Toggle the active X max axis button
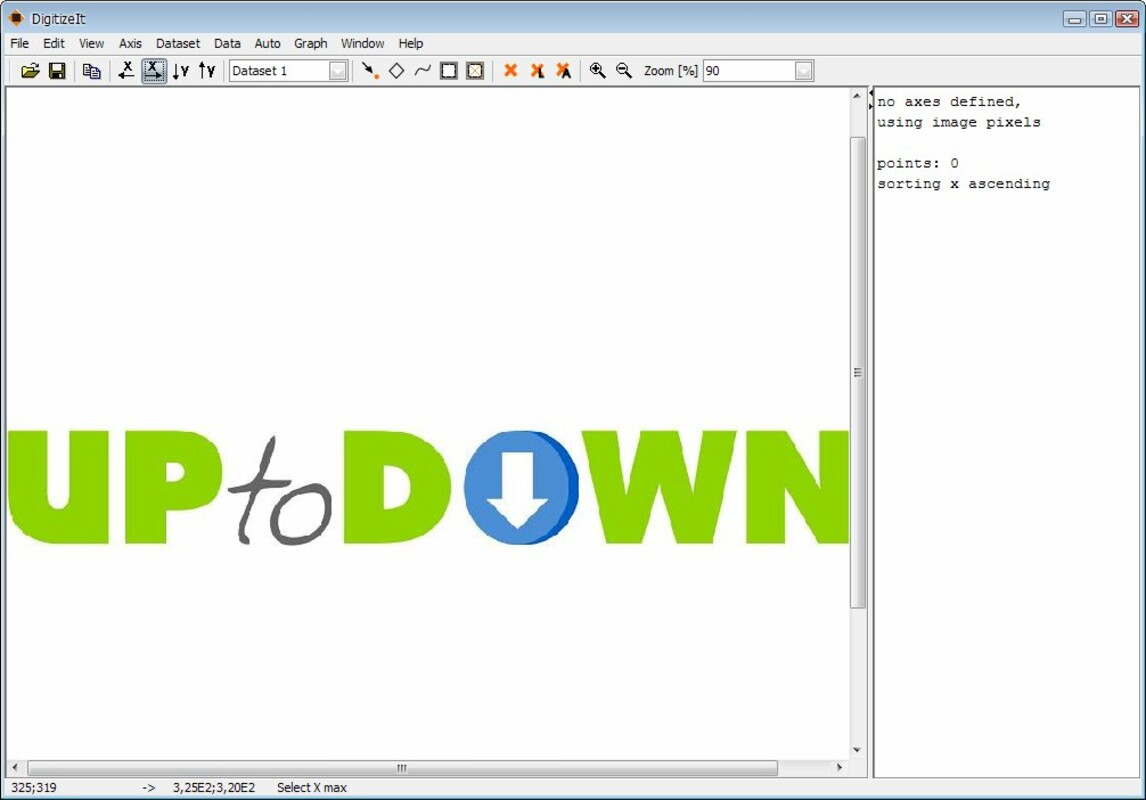Screen dimensions: 1146x800 (x=153, y=71)
